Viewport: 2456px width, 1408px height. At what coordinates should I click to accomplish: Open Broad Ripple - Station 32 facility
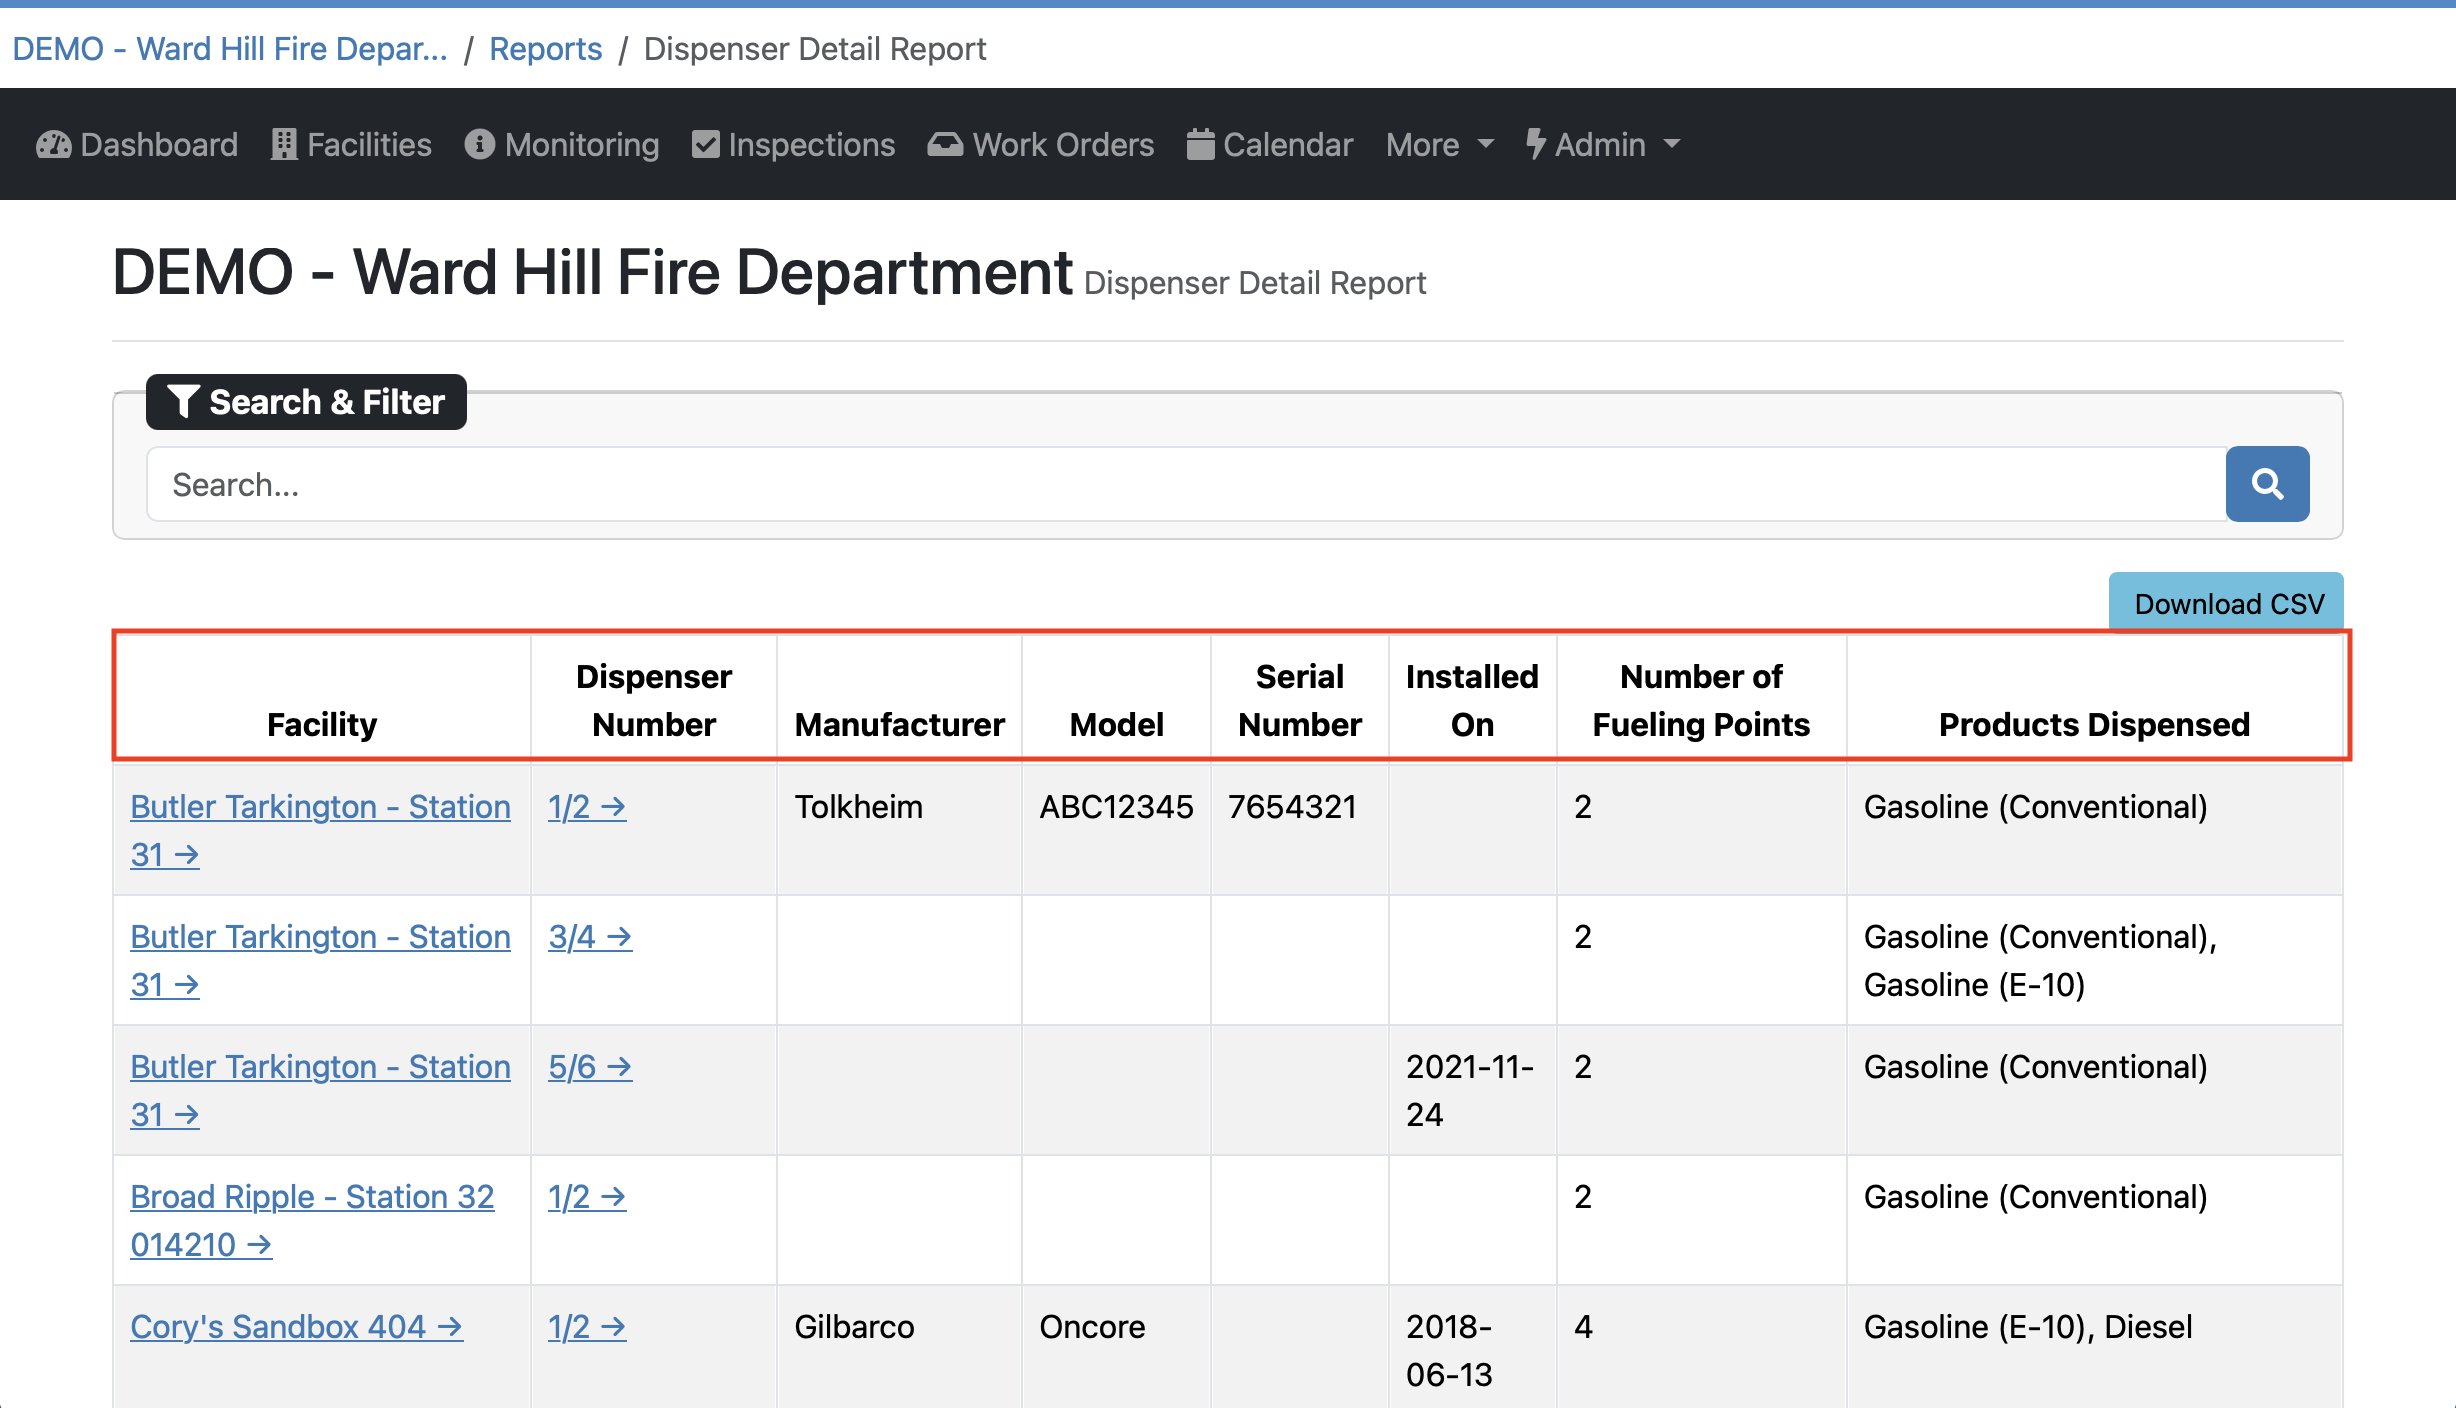tap(312, 1197)
